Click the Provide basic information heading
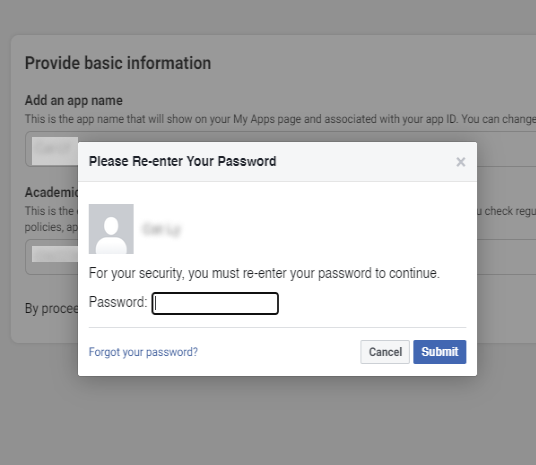The image size is (536, 465). click(118, 63)
